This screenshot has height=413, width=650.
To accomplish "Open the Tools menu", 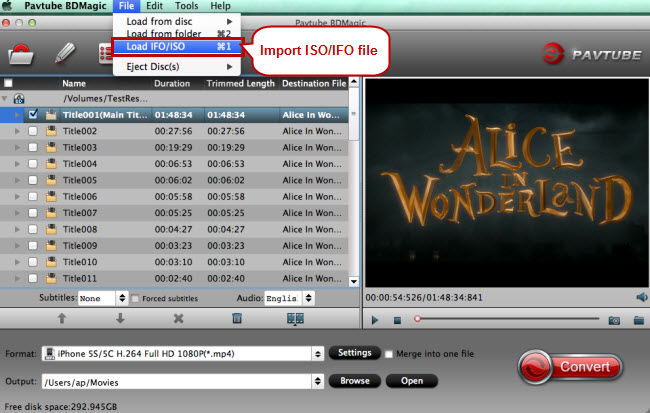I will pyautogui.click(x=186, y=6).
